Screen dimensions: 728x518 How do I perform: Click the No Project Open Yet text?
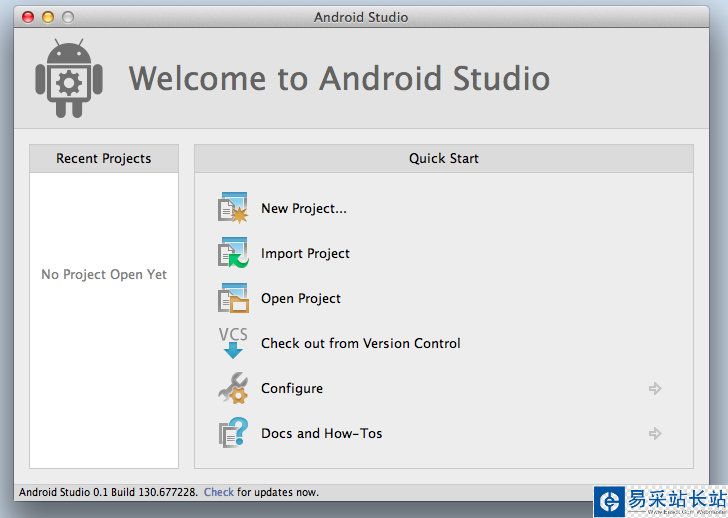(104, 274)
